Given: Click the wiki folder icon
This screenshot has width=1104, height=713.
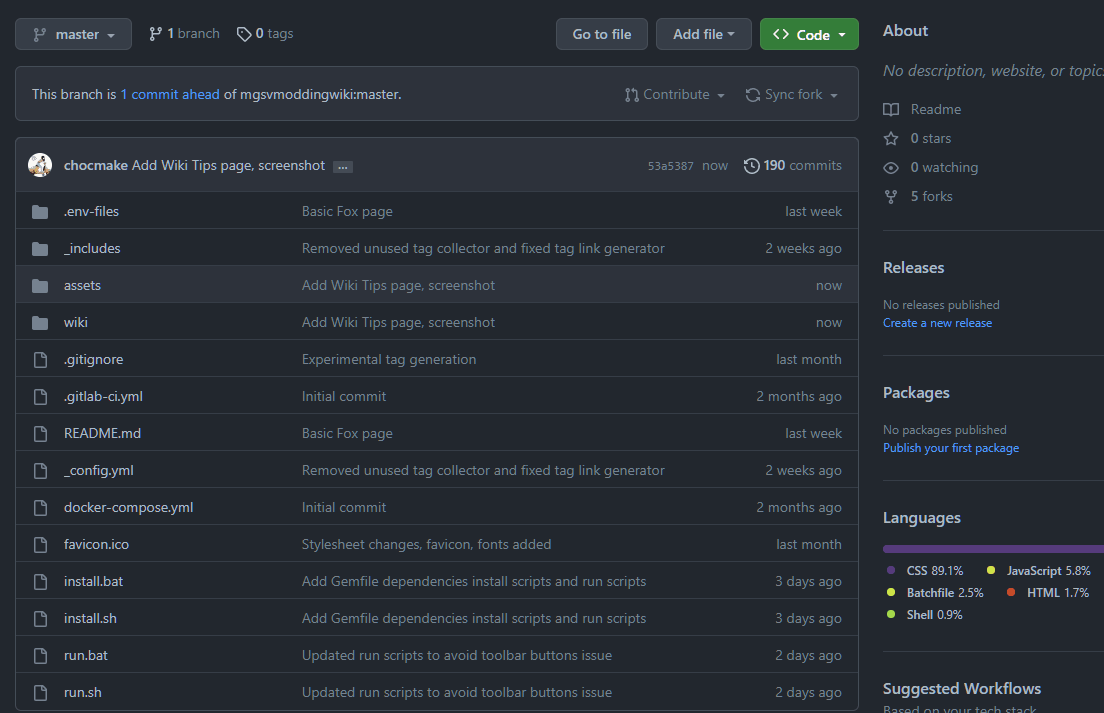Looking at the screenshot, I should pyautogui.click(x=40, y=323).
